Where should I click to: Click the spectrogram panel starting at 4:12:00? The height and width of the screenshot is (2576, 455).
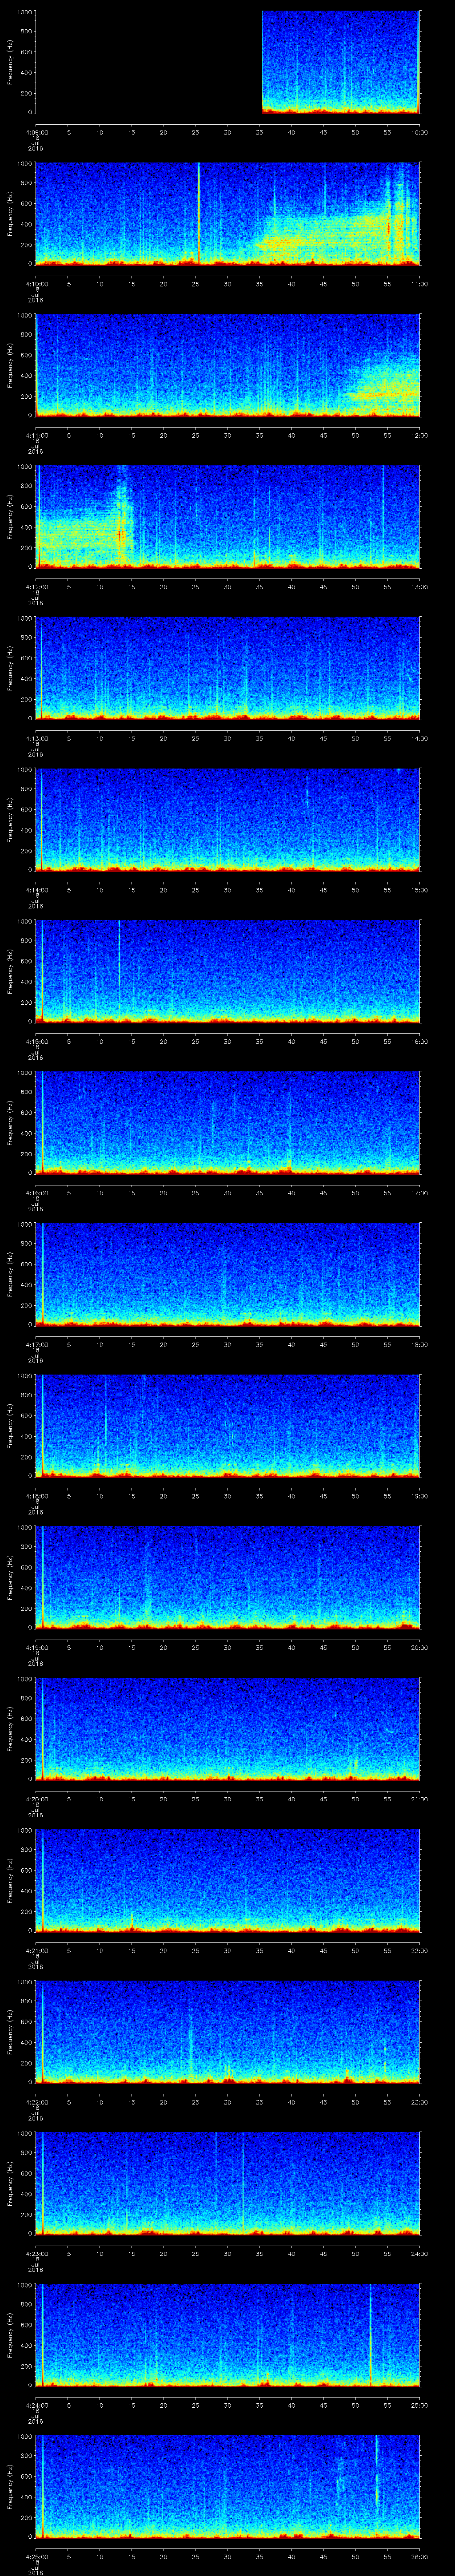coord(228,516)
